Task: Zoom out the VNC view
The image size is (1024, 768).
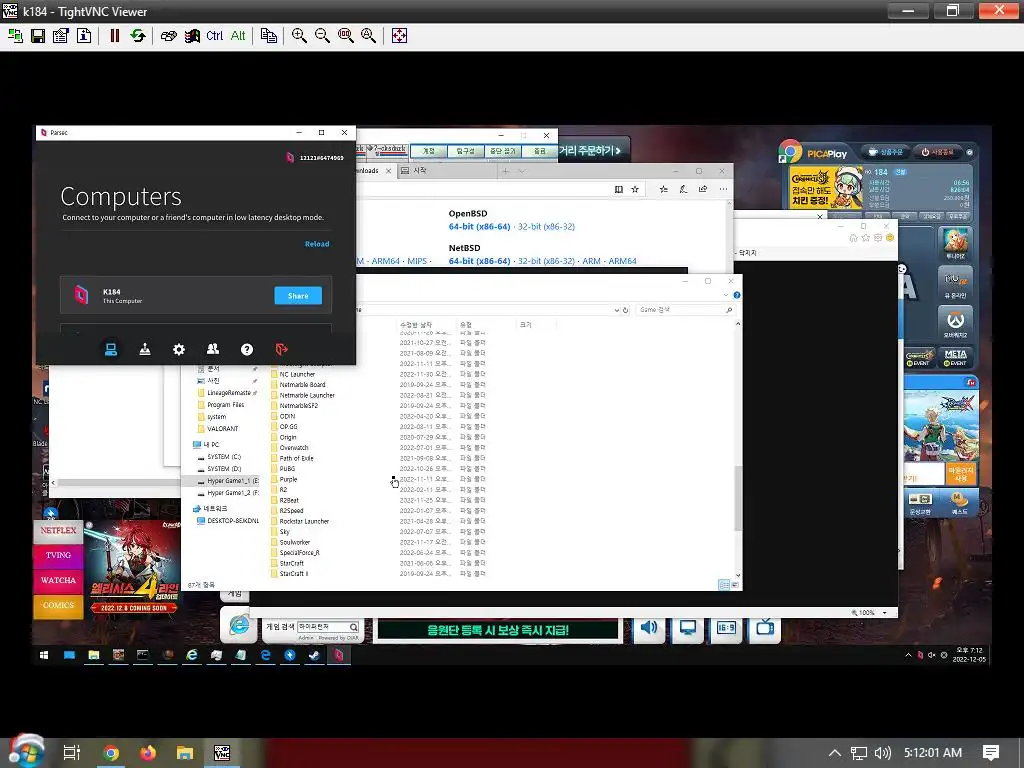Action: [322, 35]
